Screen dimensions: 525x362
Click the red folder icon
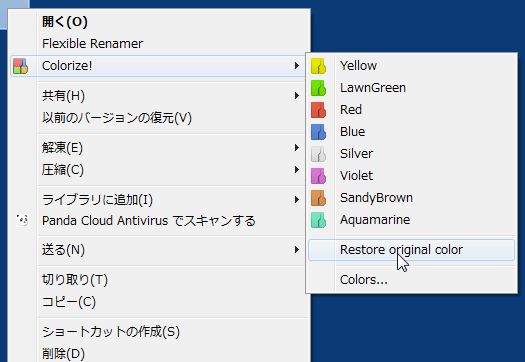click(x=318, y=110)
